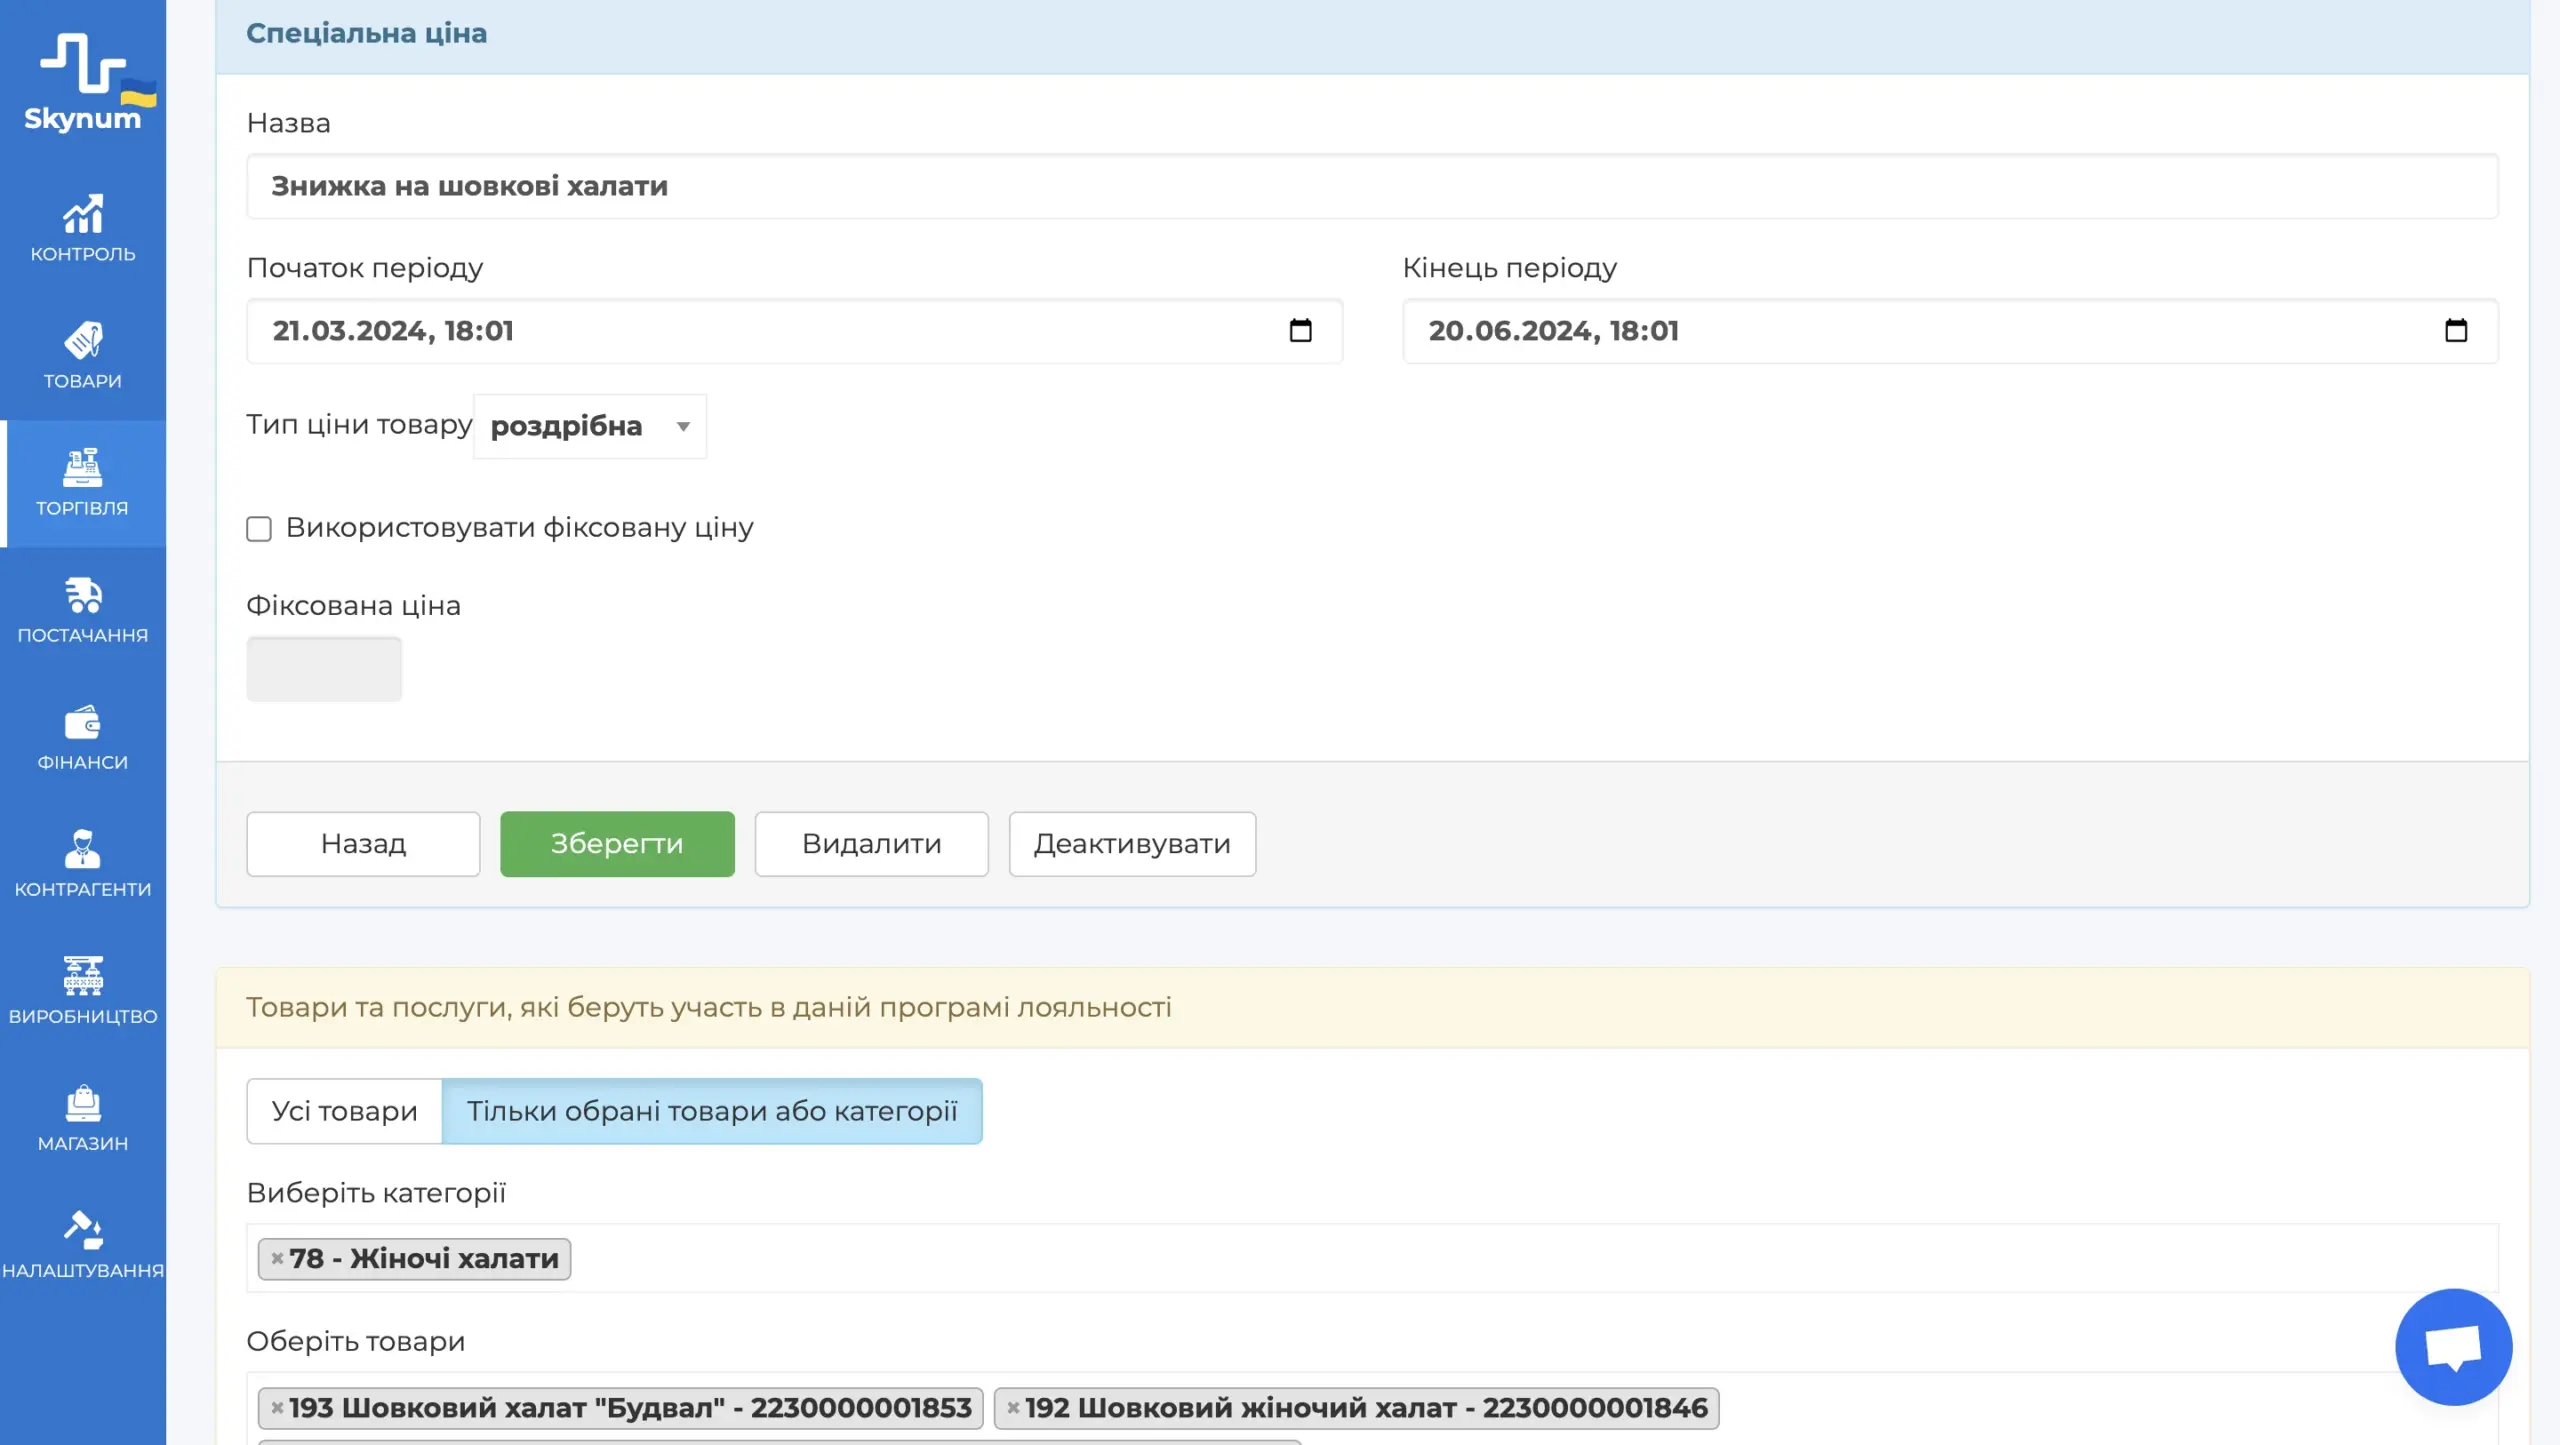Screen dimensions: 2560x1445
Task: Open Контрагенти person icon
Action: (83, 850)
